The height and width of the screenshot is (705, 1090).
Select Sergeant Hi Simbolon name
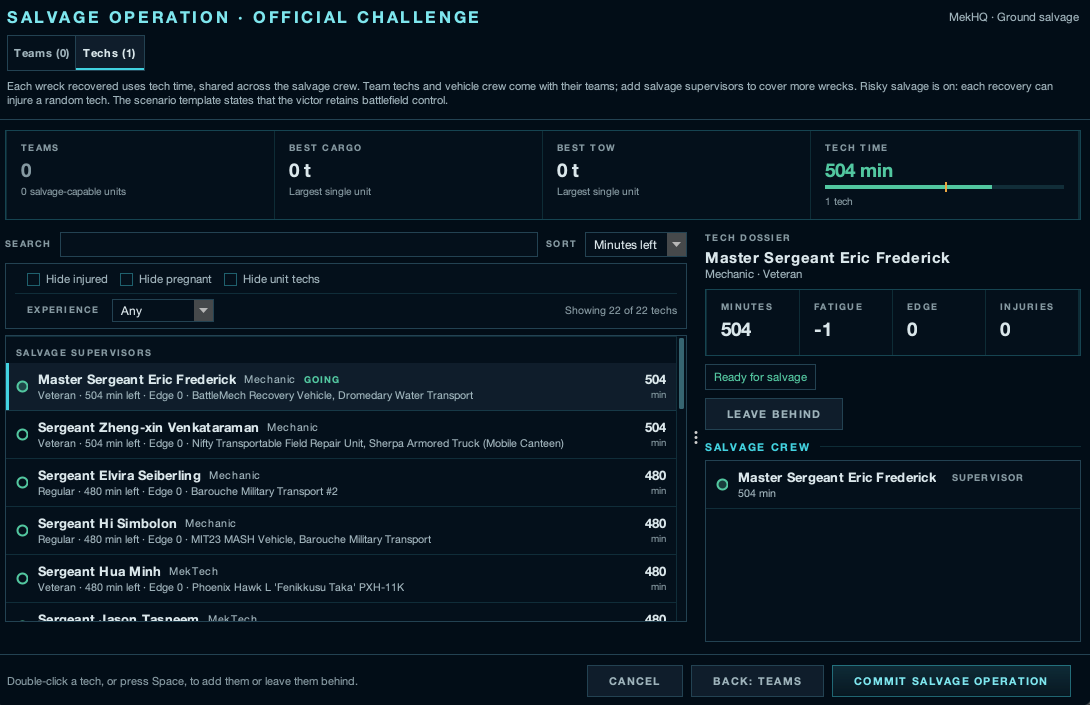[x=107, y=524]
